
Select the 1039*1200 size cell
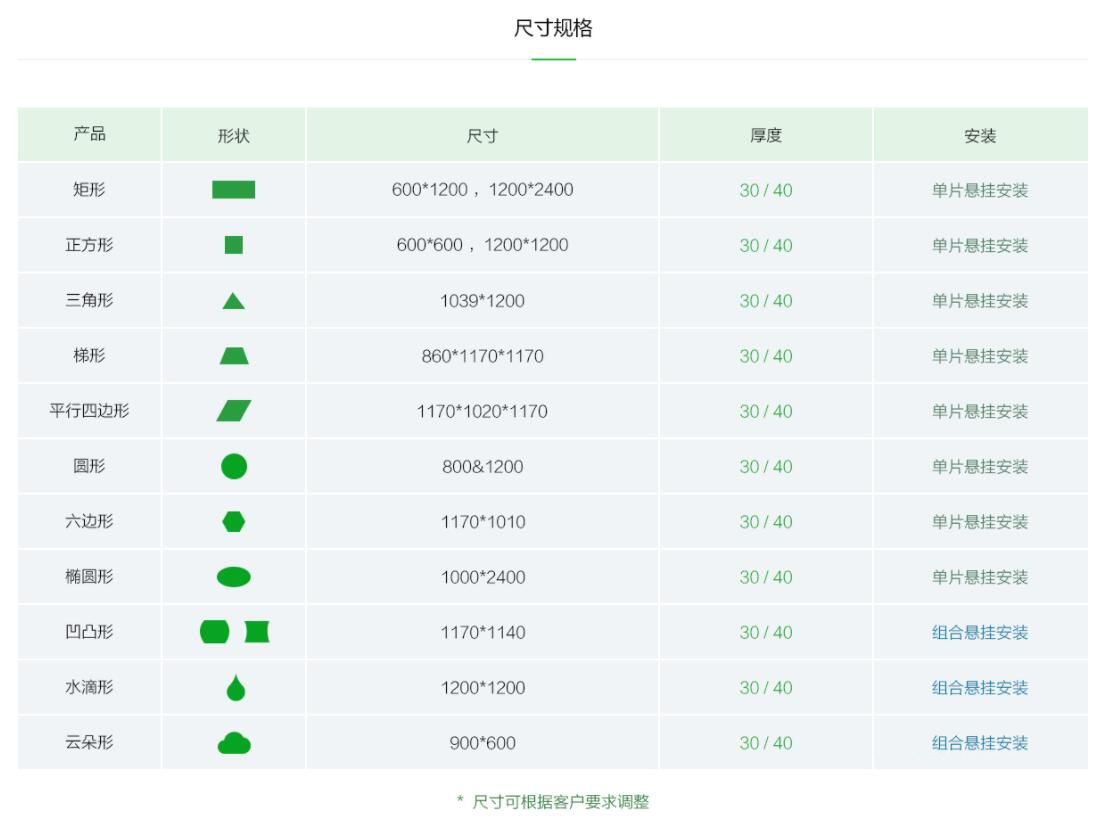tap(482, 301)
